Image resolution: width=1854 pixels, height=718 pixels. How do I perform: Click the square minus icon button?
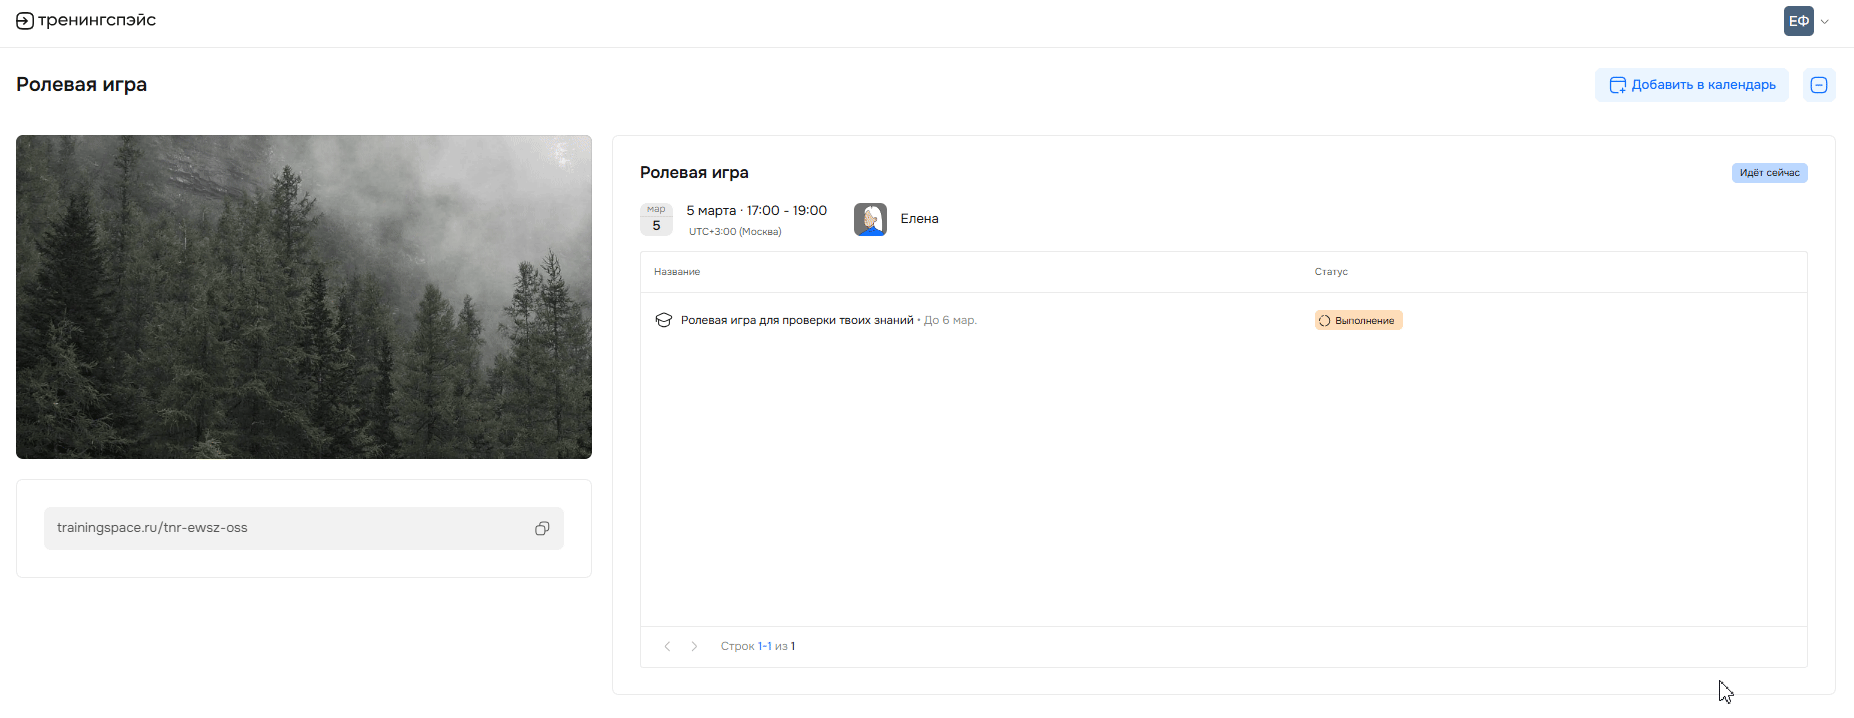tap(1819, 85)
